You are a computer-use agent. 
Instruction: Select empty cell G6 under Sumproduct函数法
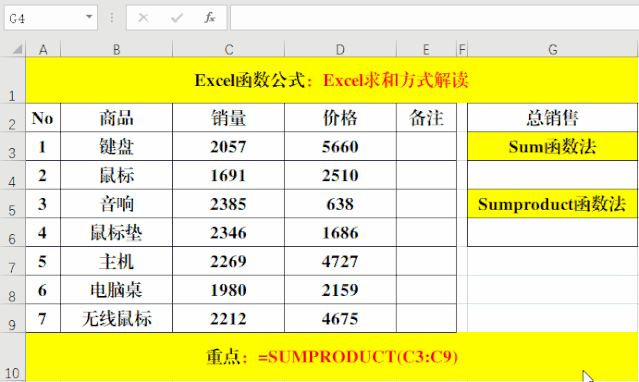553,232
